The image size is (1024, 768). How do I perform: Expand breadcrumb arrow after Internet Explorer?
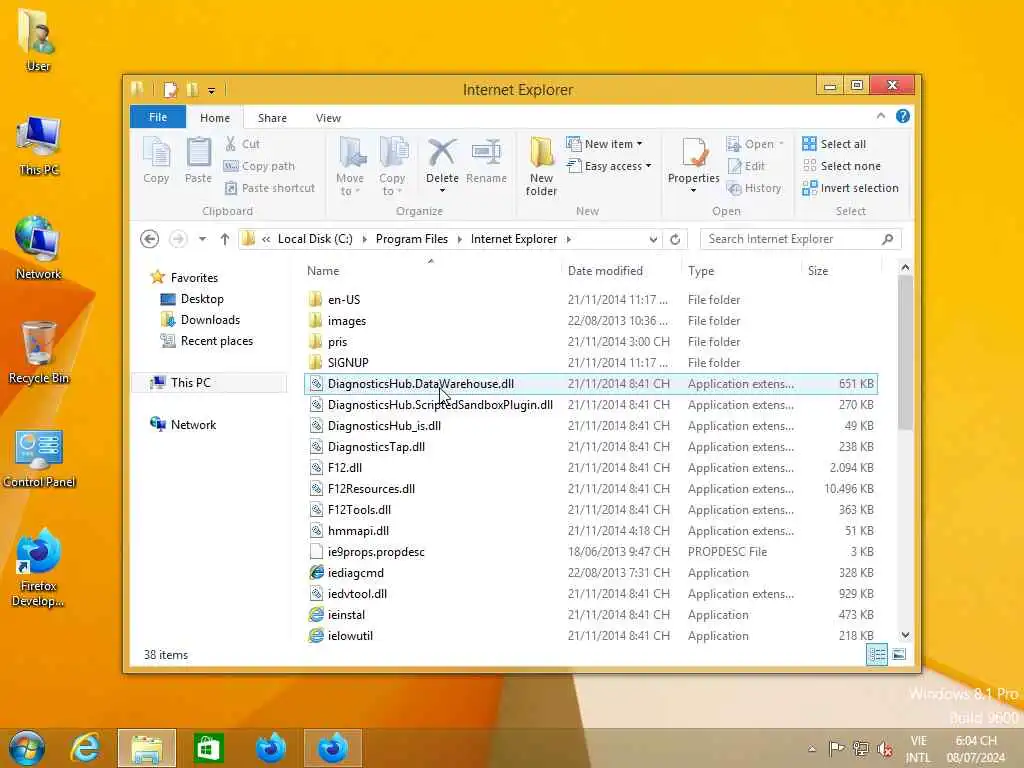569,239
